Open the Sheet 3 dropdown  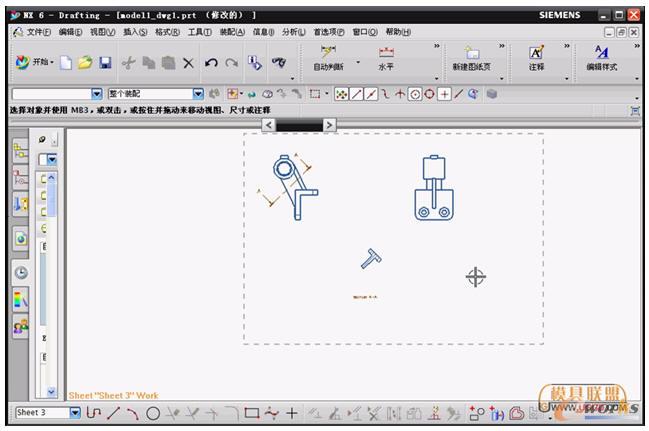(75, 412)
